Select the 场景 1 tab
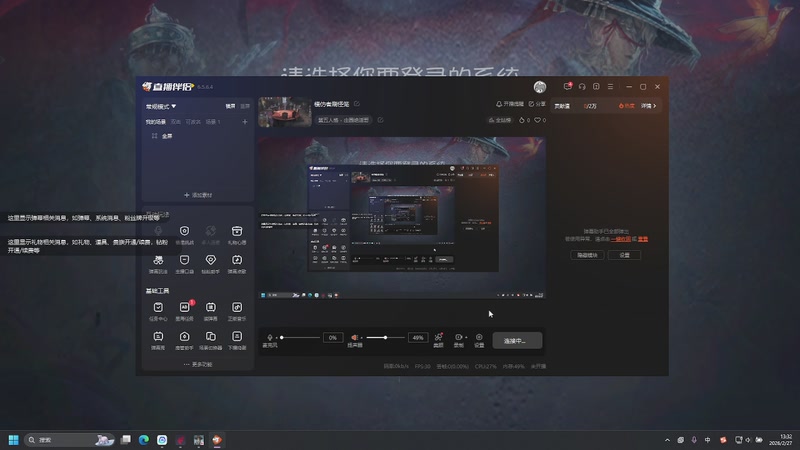800x450 pixels. 213,122
